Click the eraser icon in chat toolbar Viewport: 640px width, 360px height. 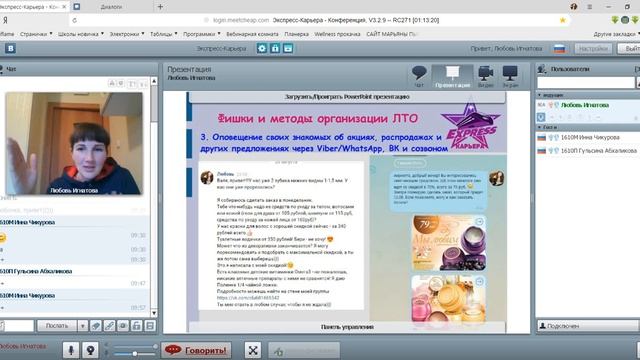[96, 326]
